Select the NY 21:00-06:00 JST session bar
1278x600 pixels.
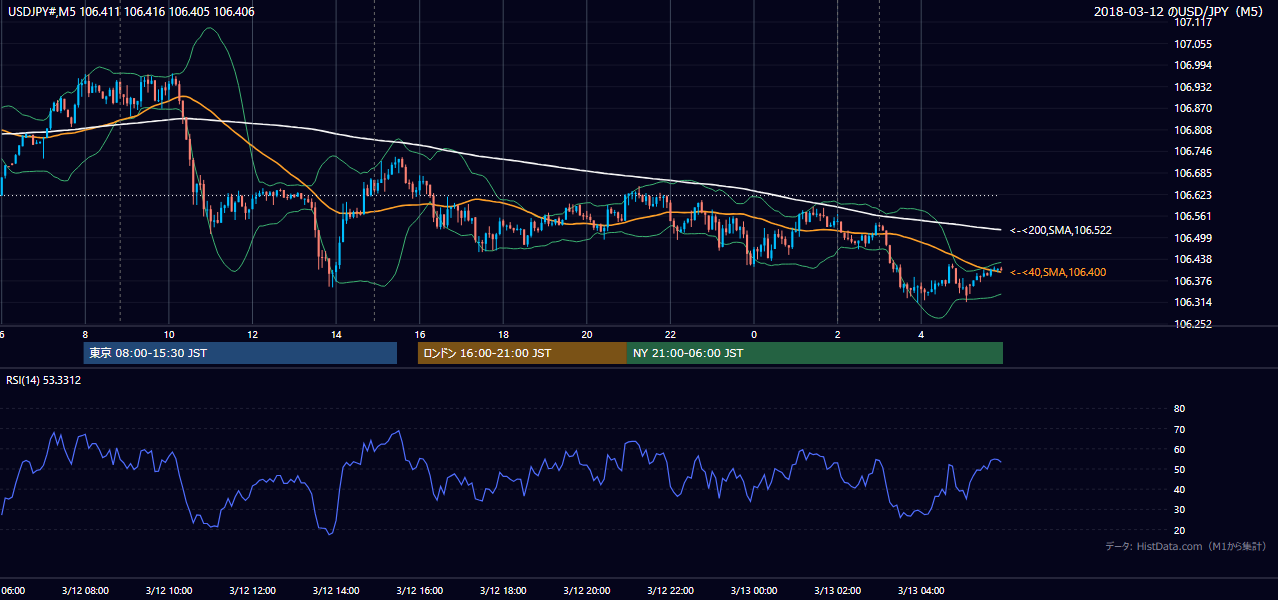(815, 353)
